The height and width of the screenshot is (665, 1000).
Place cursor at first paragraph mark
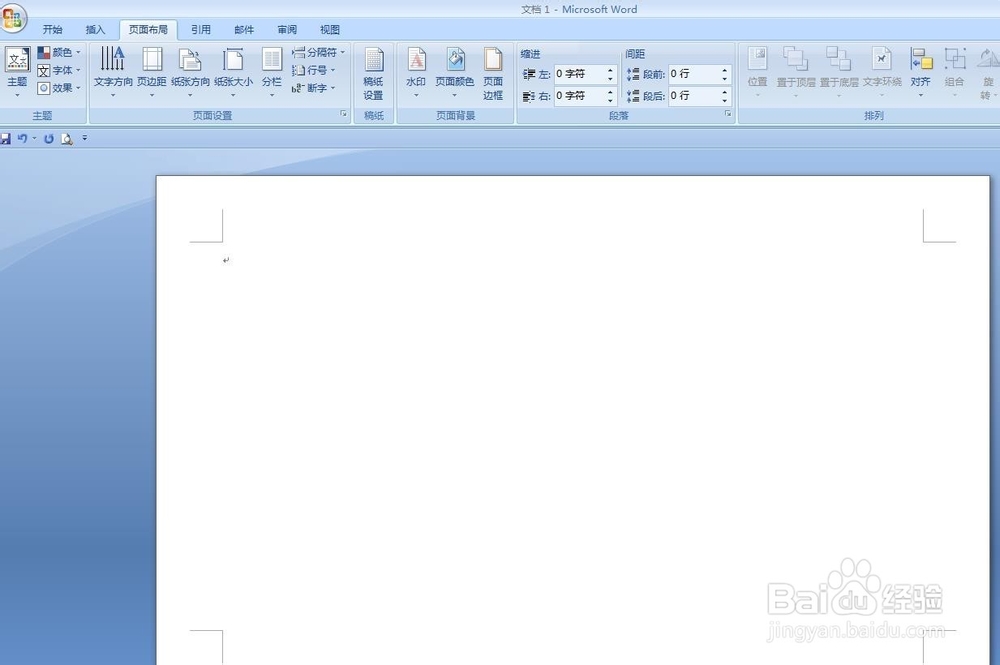226,260
